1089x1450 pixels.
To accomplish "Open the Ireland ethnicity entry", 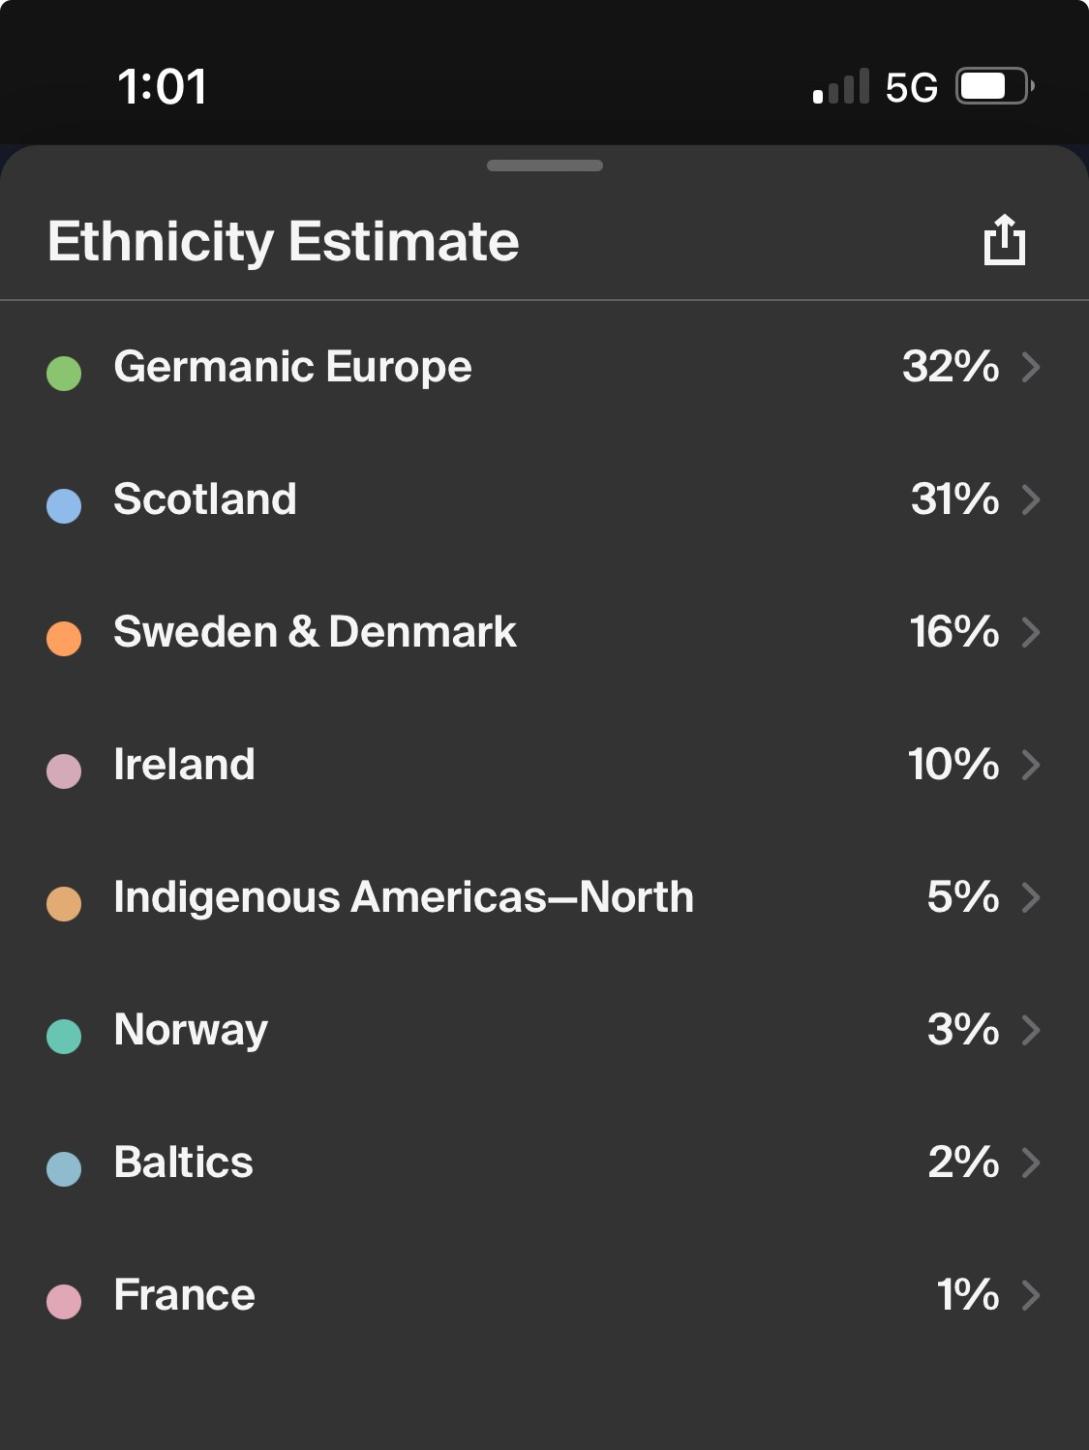I will coord(184,765).
